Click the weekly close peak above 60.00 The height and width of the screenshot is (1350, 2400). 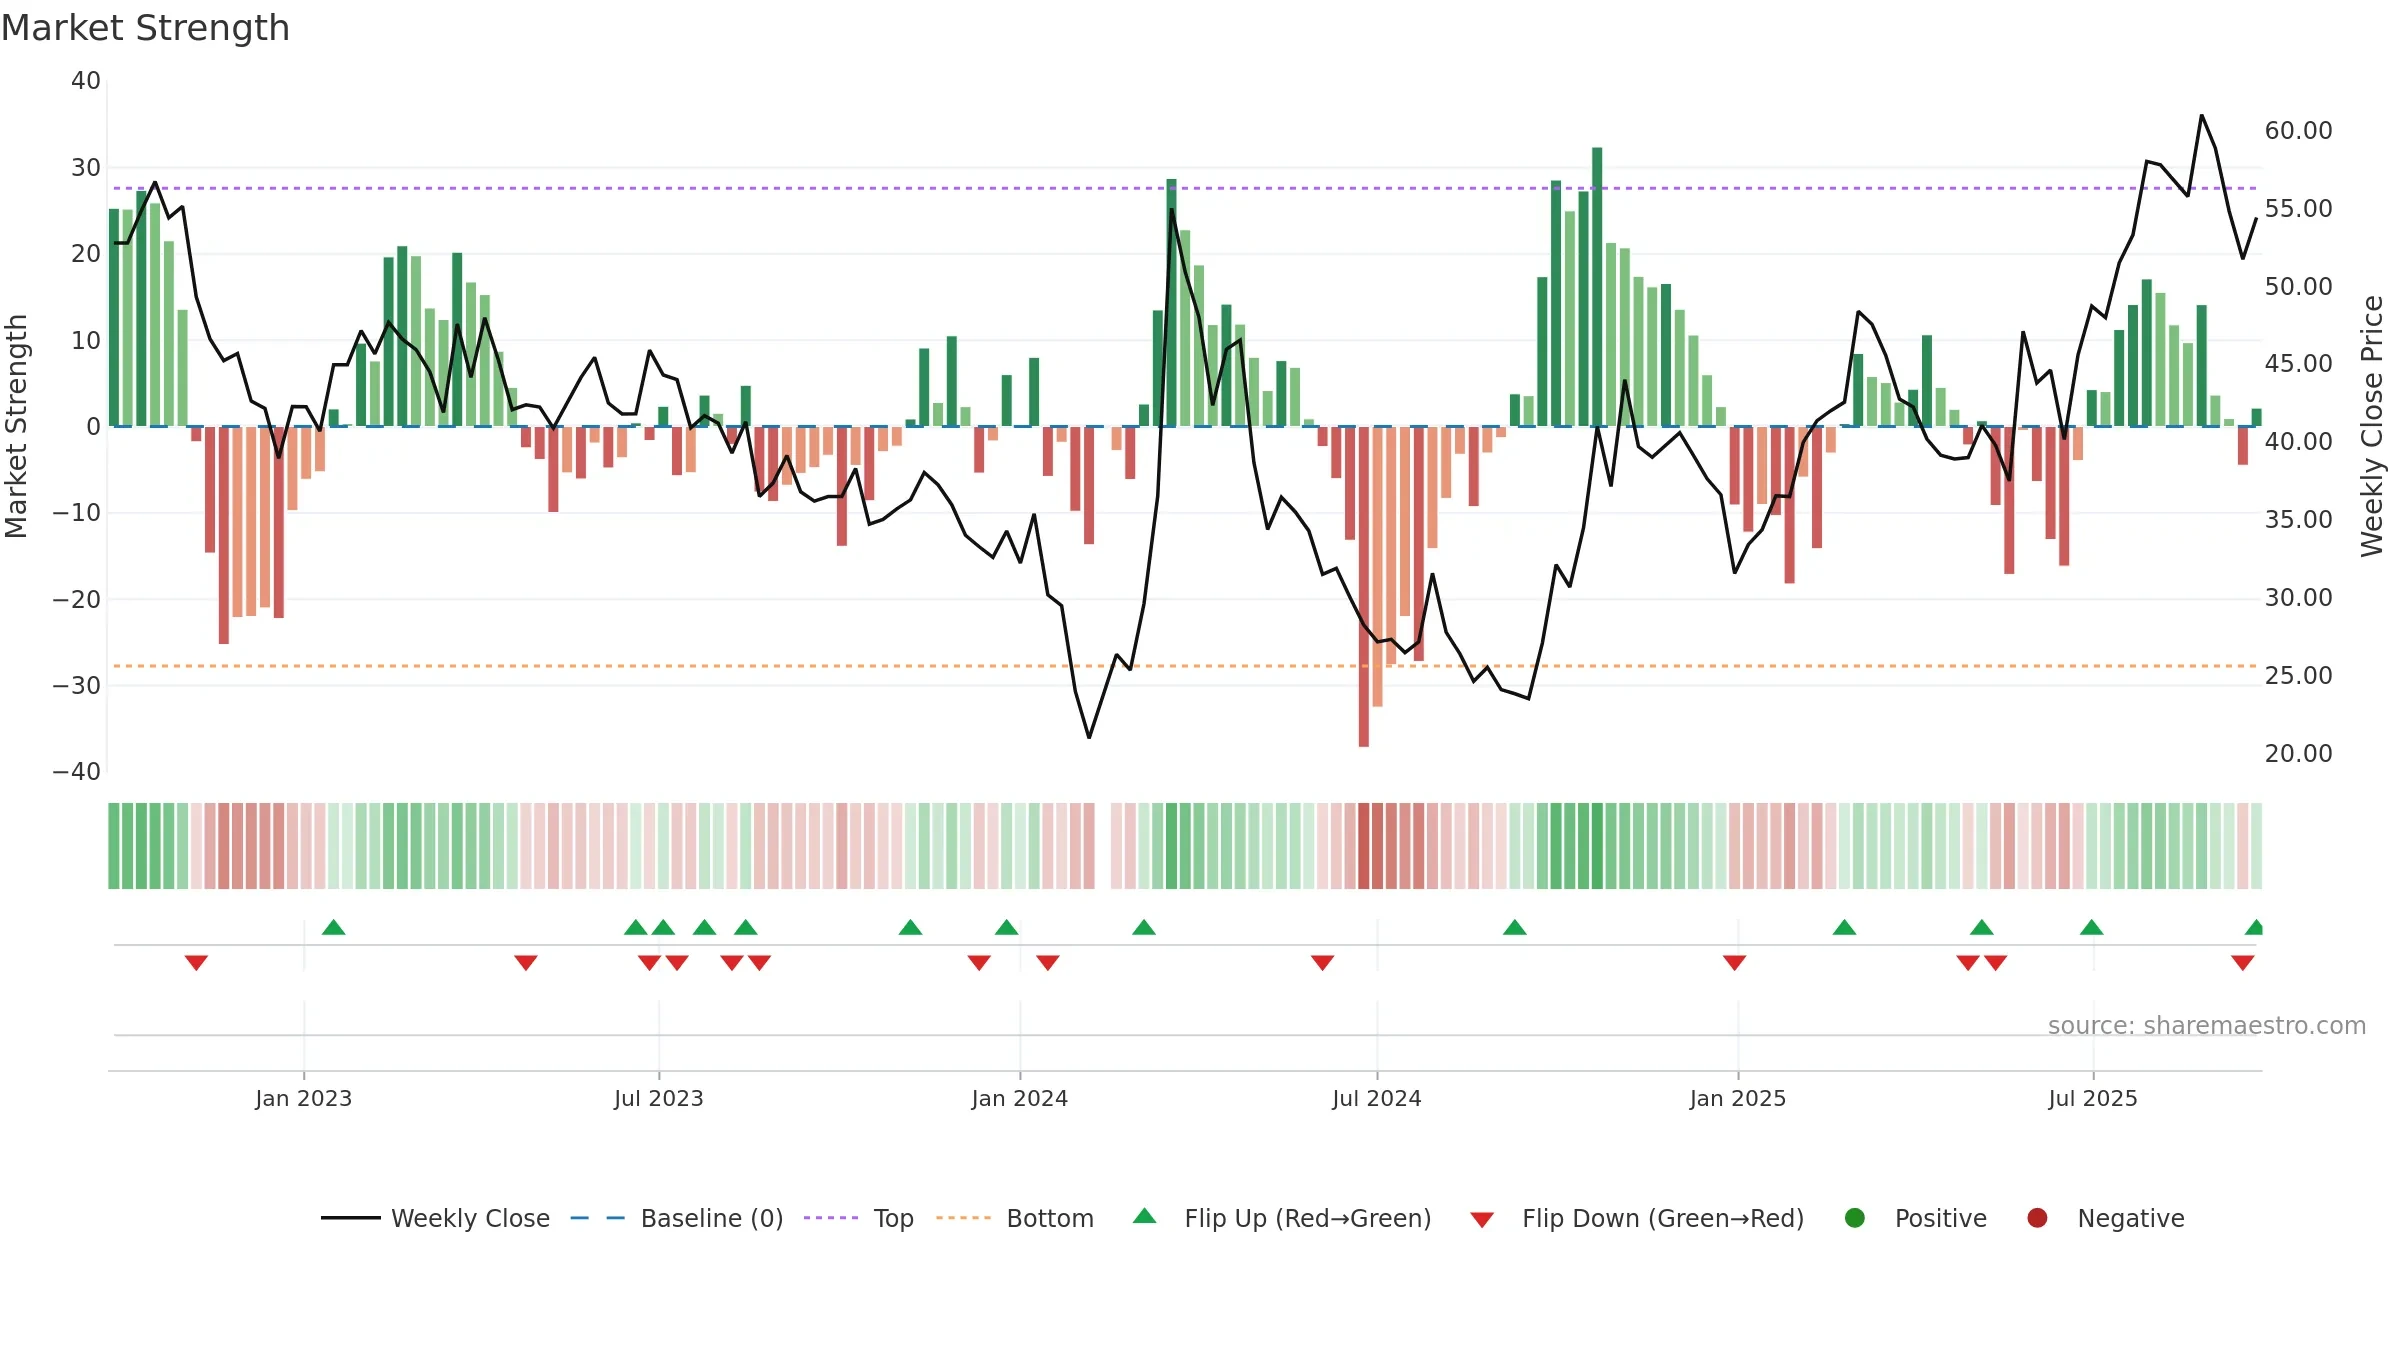pos(2202,116)
